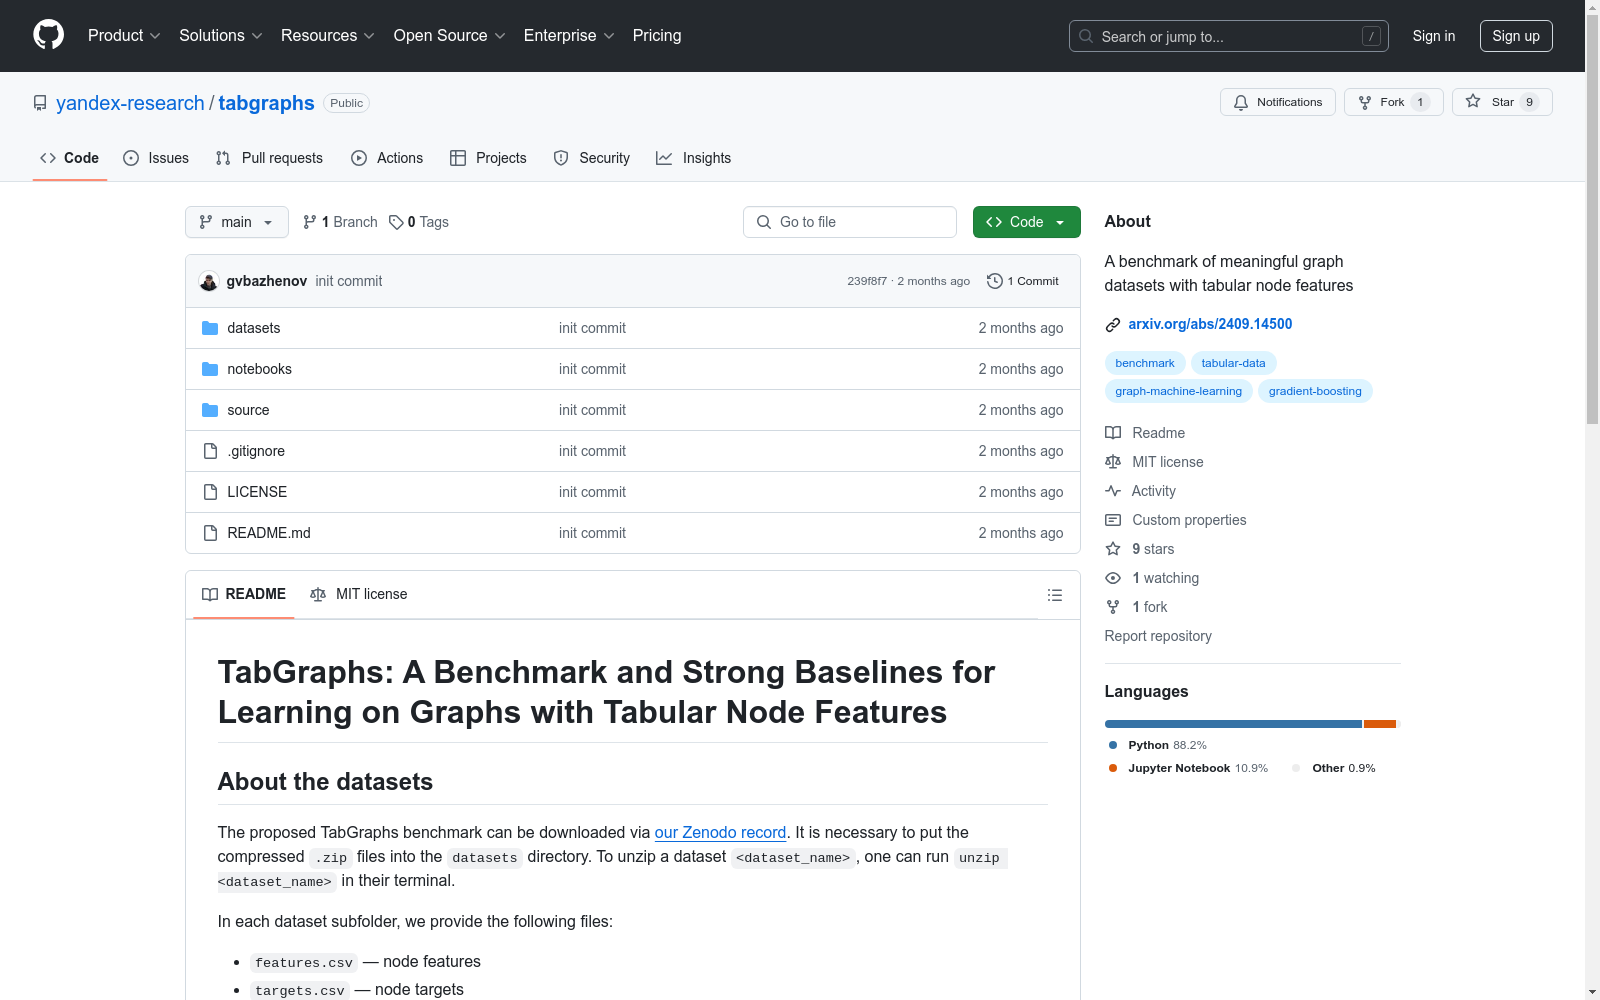
Task: Click the Sign in link
Action: [1434, 36]
